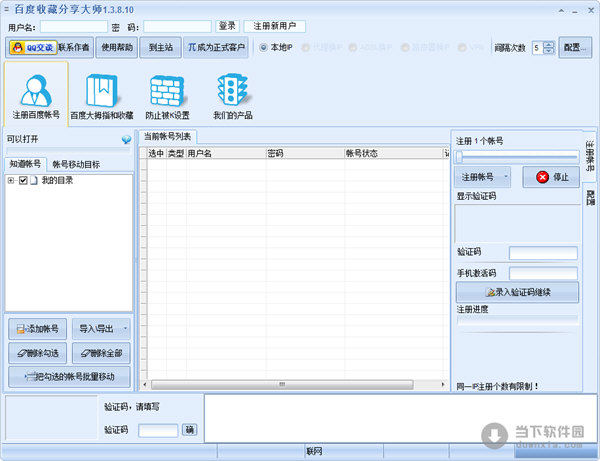Focus the right panel 验证码 field
The image size is (600, 461).
coord(543,253)
